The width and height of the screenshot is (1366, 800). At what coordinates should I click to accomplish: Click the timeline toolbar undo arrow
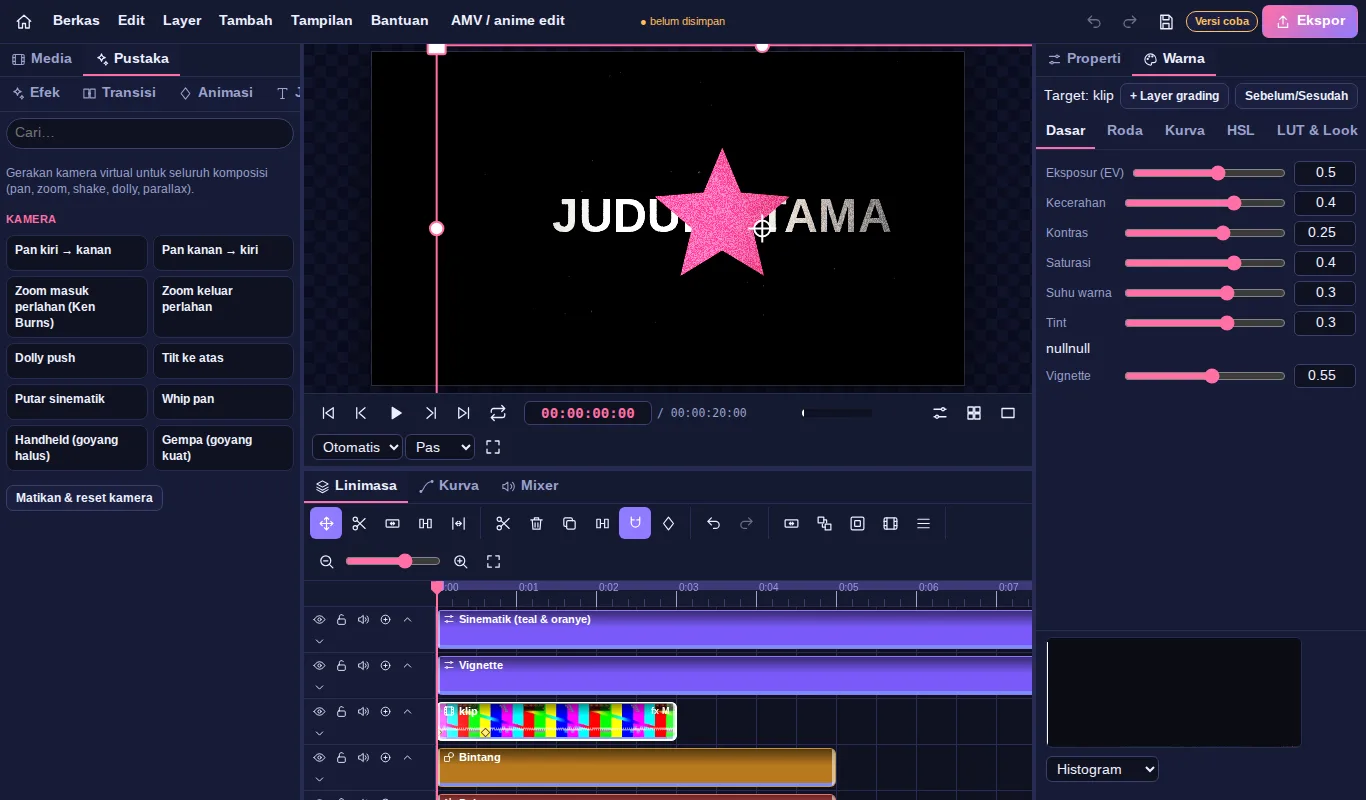click(x=713, y=523)
